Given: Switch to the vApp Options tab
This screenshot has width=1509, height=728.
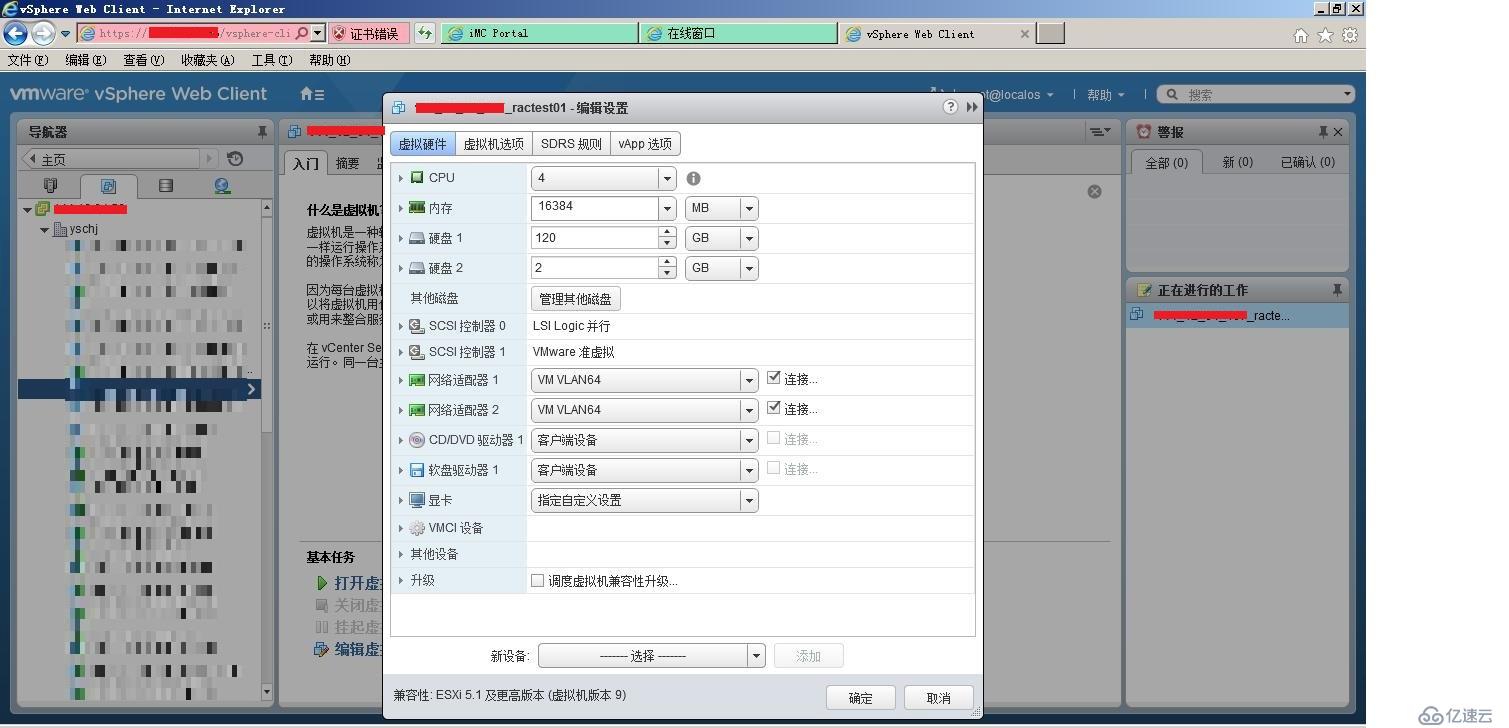Looking at the screenshot, I should click(x=645, y=144).
